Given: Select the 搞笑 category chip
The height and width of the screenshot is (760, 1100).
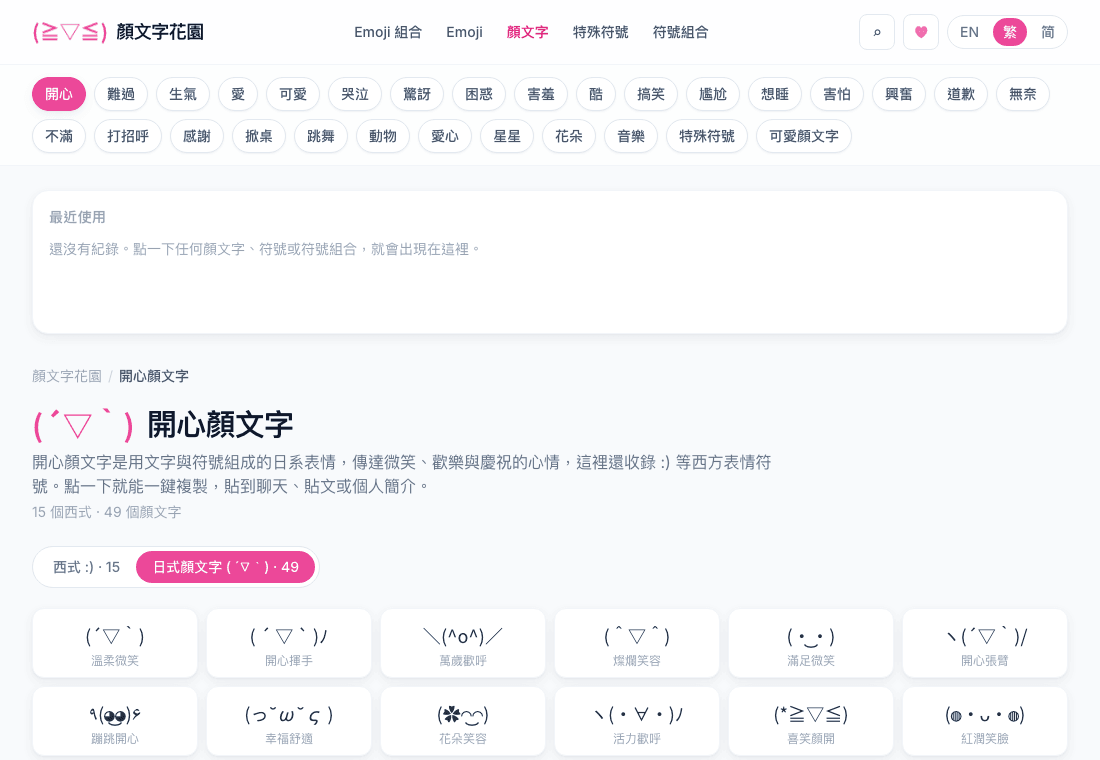Looking at the screenshot, I should [x=651, y=94].
